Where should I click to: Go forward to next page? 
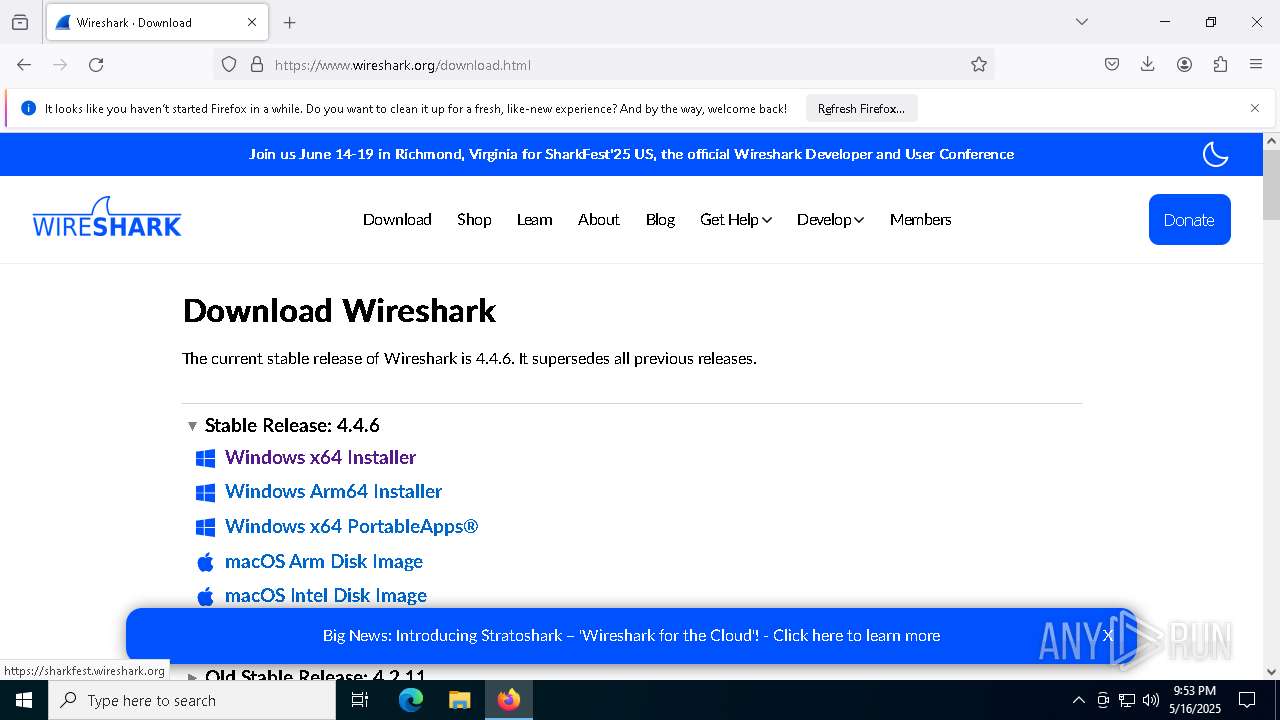point(60,65)
